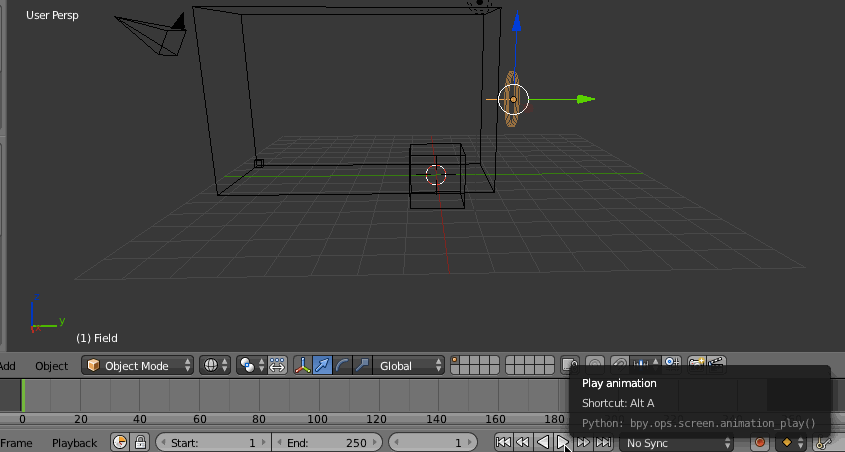Click the blue Z-axis manipulator arrow
Image resolution: width=845 pixels, height=452 pixels.
[x=516, y=22]
